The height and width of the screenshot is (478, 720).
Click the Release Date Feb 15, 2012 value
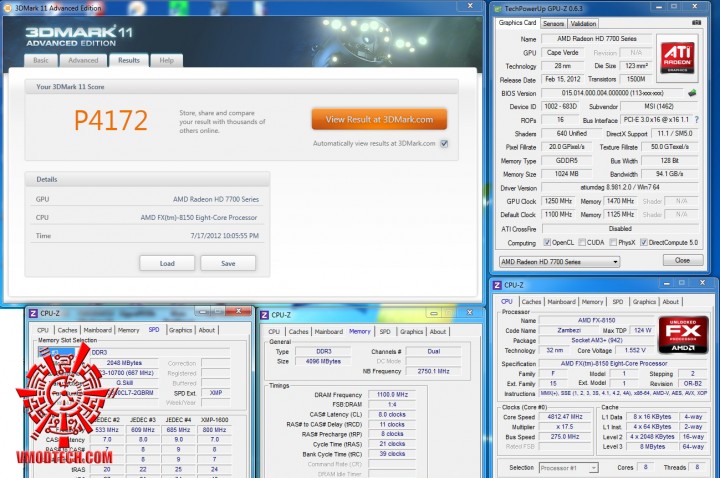tap(563, 79)
